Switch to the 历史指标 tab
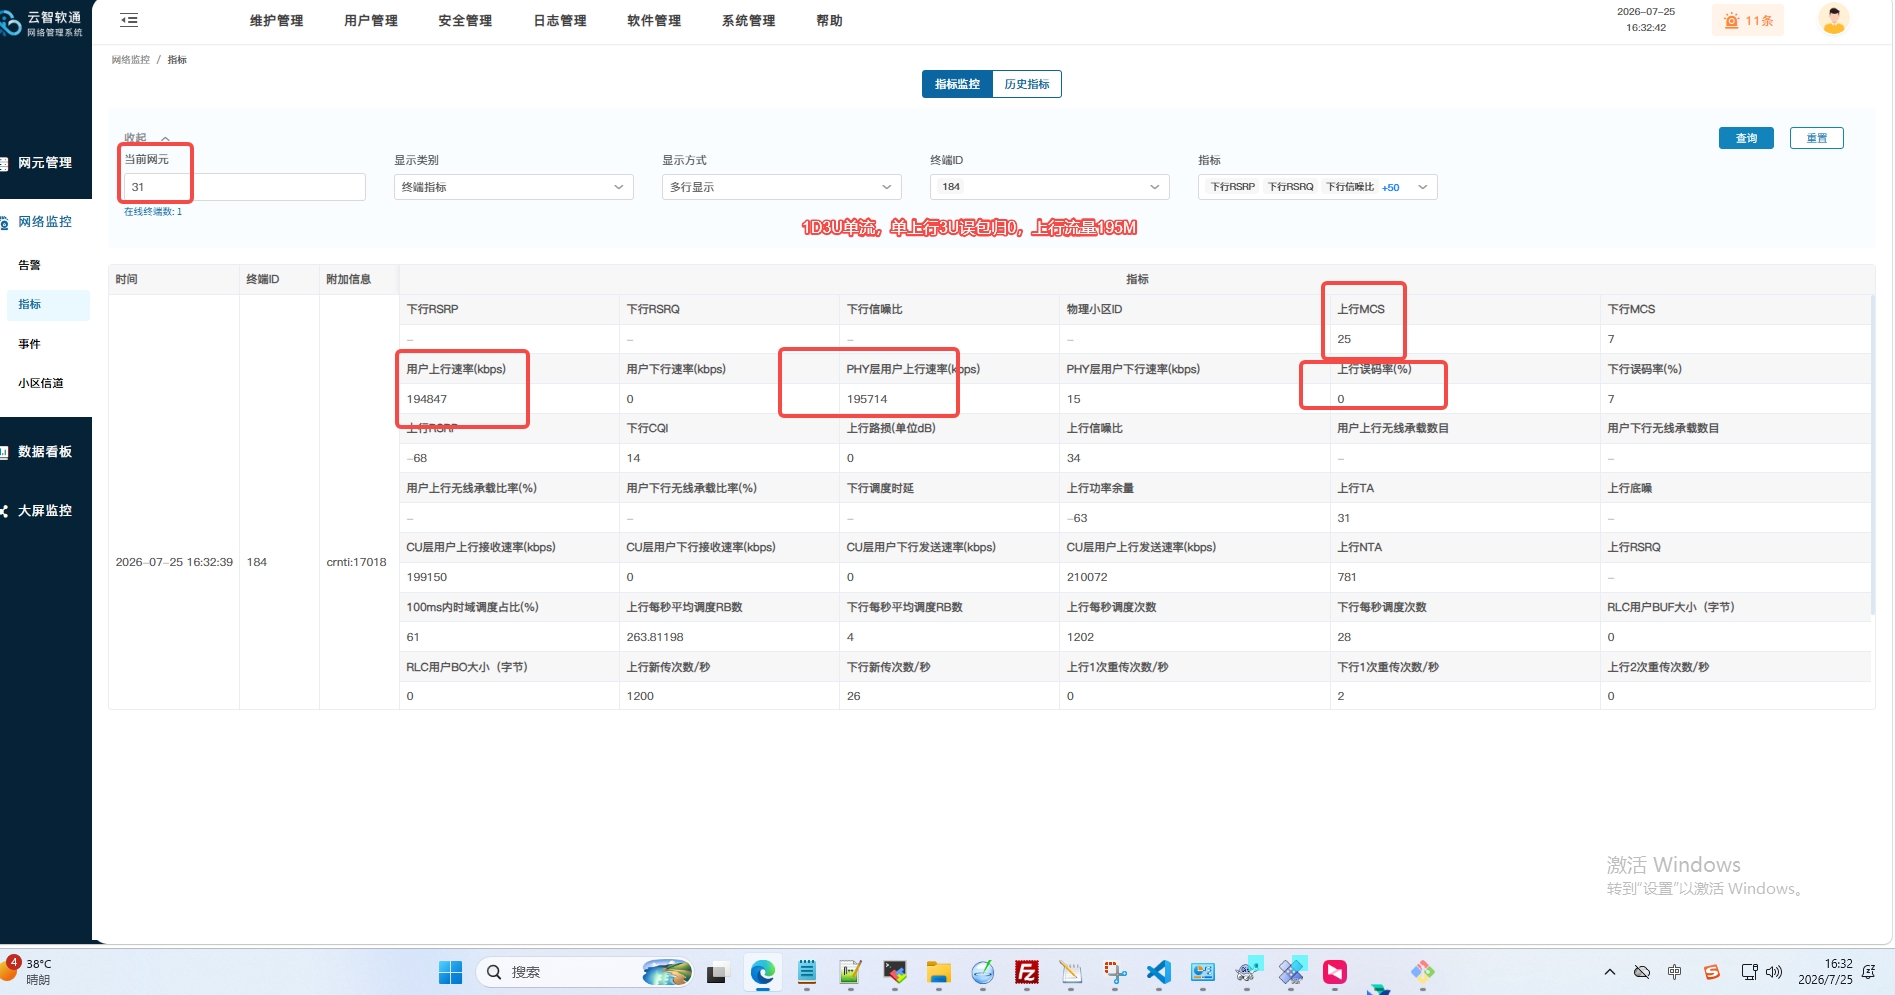 1027,84
